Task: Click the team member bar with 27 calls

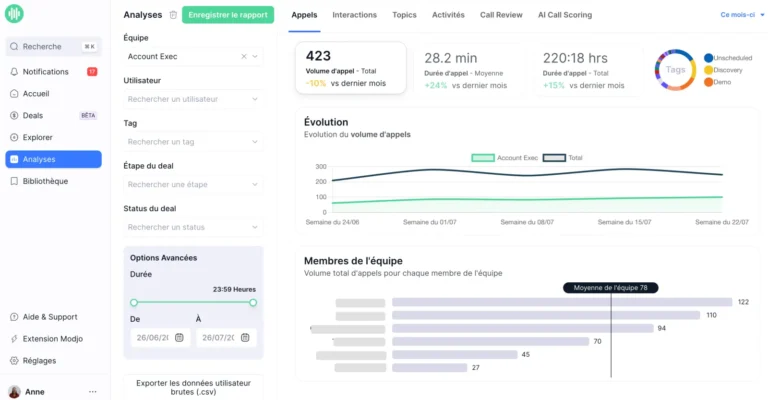Action: (x=430, y=368)
